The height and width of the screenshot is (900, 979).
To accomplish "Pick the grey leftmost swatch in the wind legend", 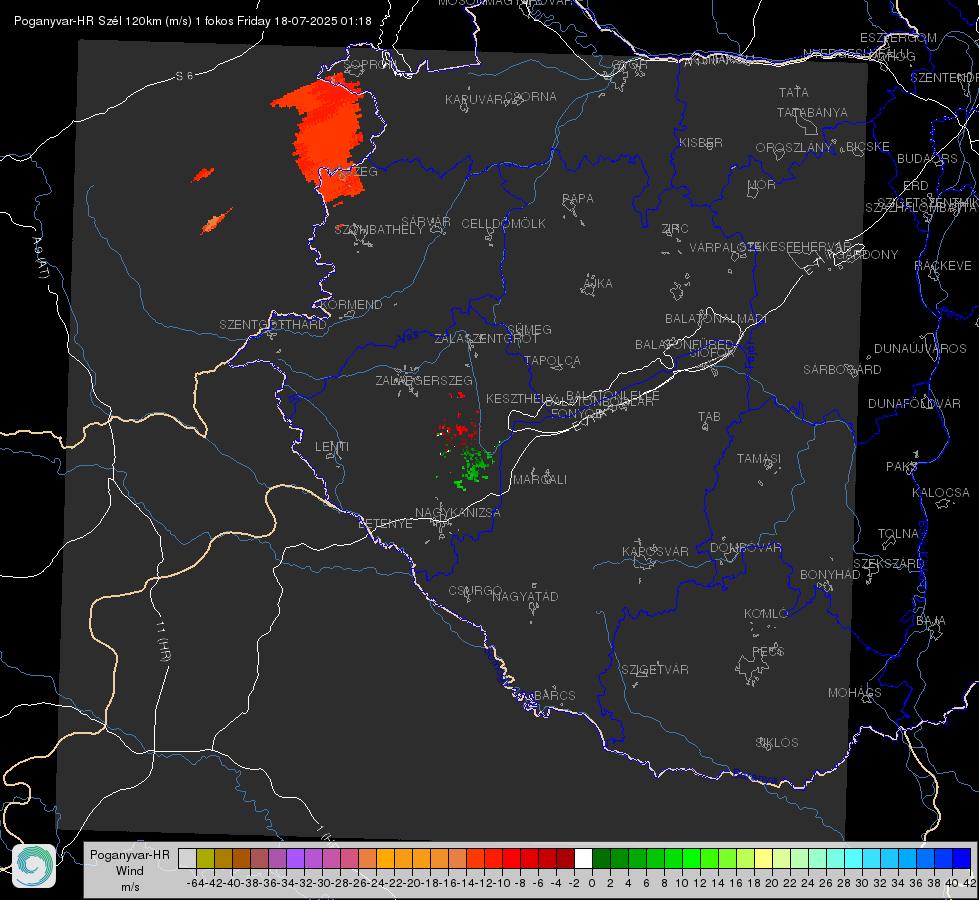I will click(187, 858).
